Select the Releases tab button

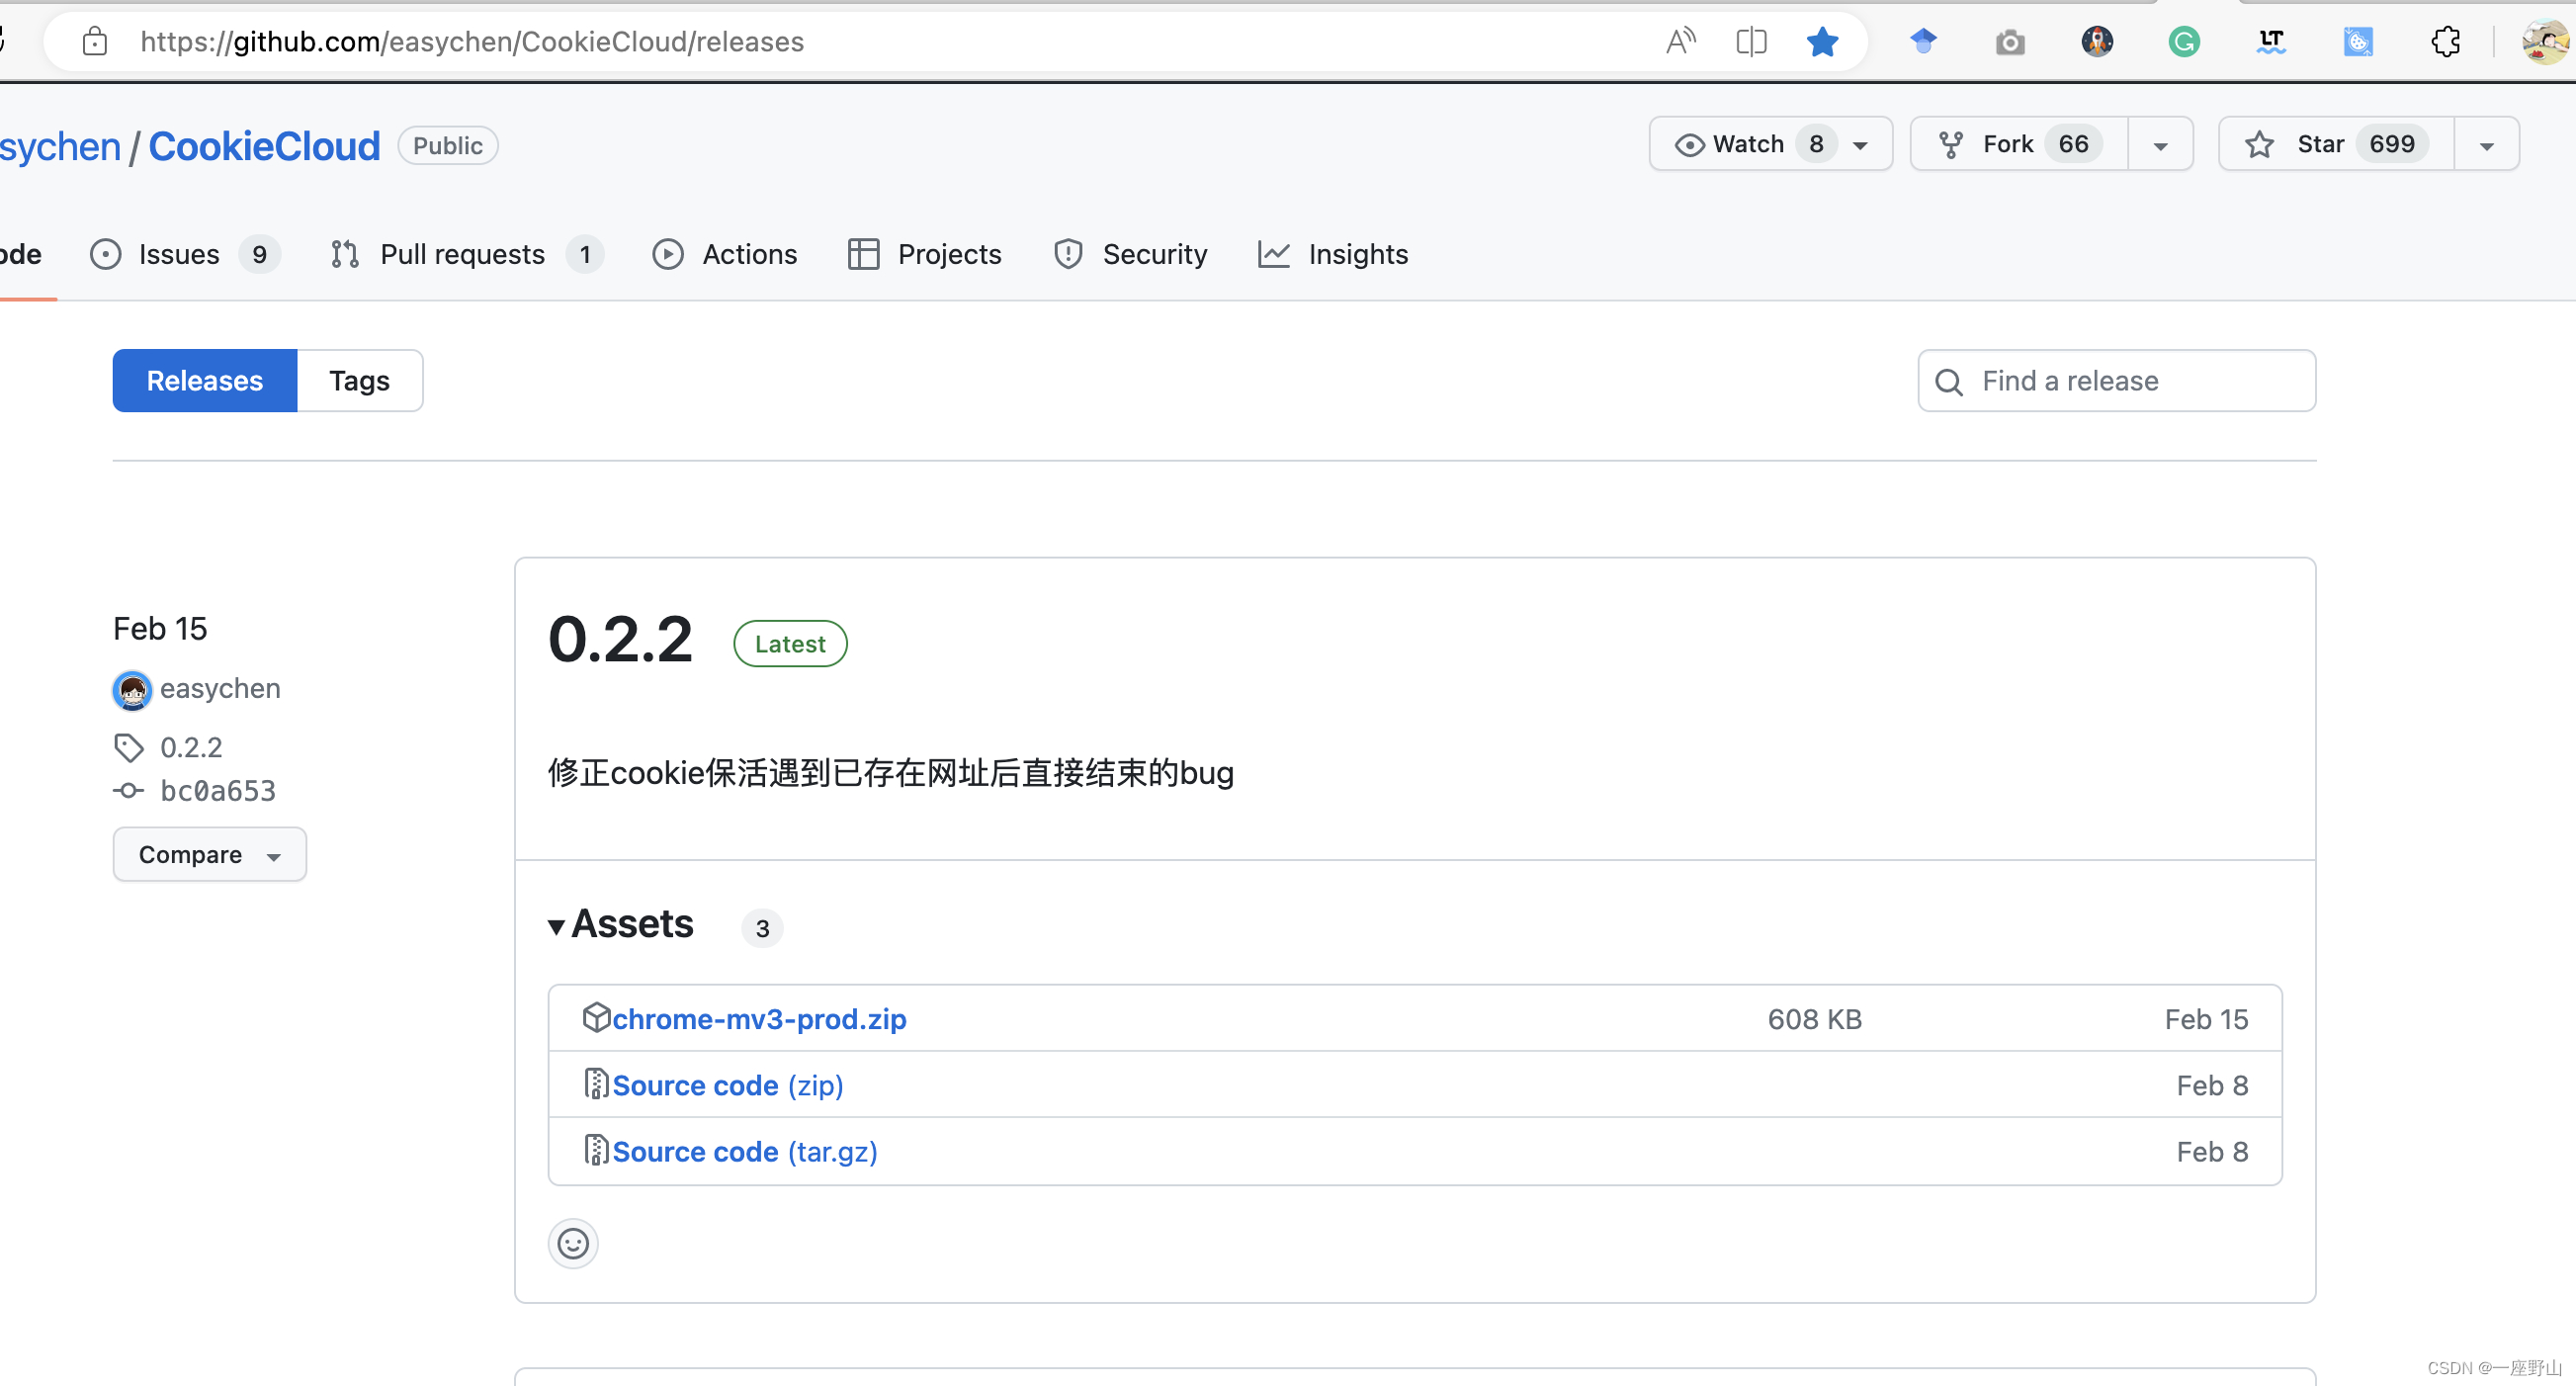tap(205, 381)
